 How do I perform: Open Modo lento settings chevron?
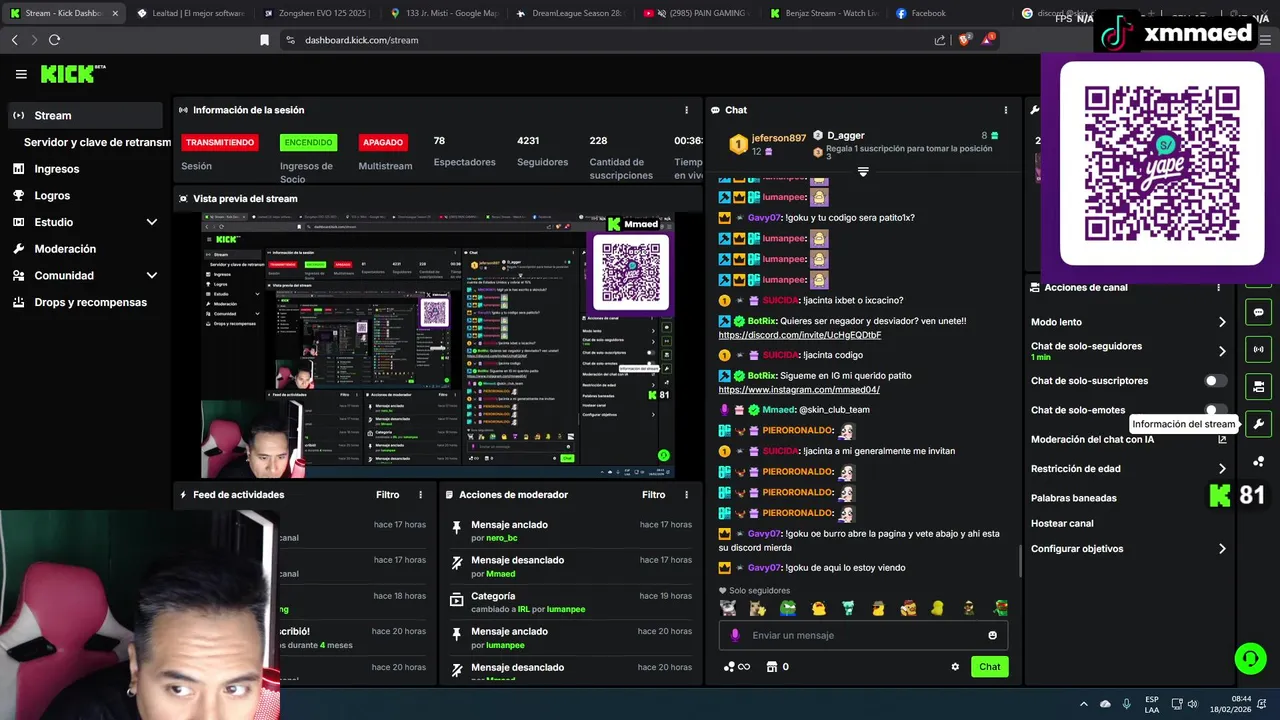pos(1222,322)
